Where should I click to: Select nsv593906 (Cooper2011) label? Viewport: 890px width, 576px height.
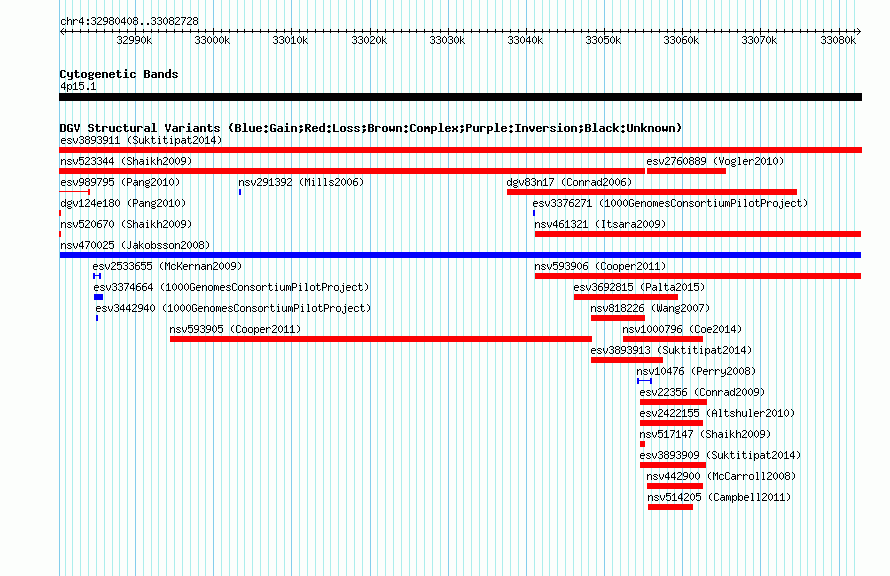[x=601, y=266]
